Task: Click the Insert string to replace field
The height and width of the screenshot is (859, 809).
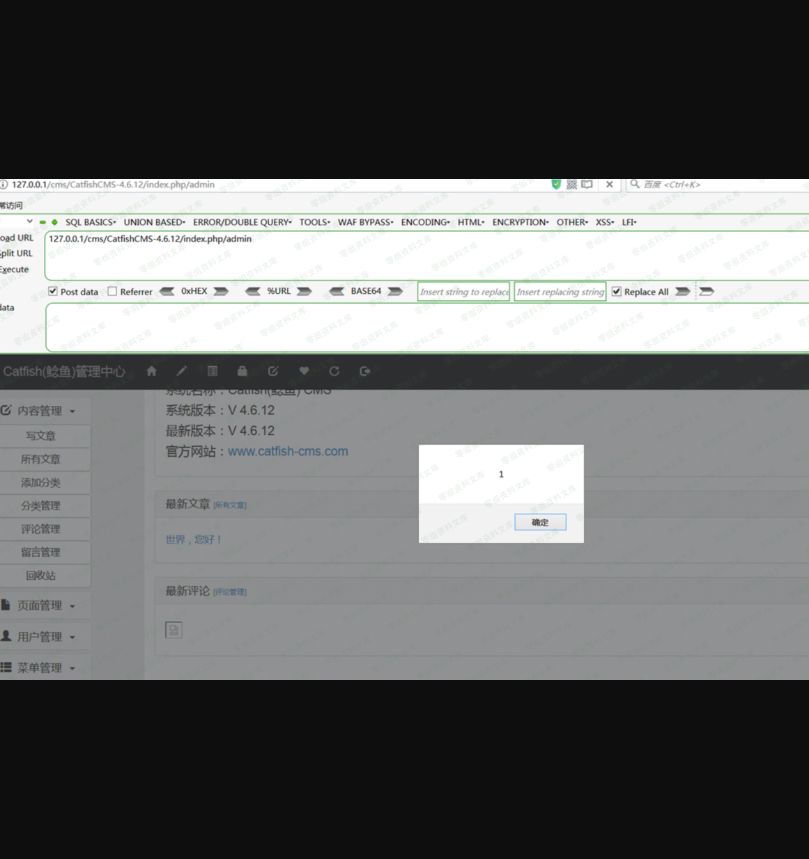Action: (464, 292)
